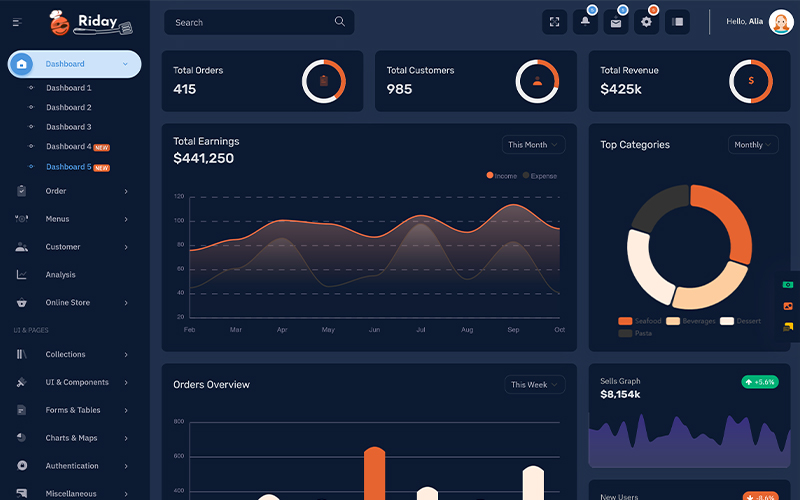The height and width of the screenshot is (500, 800).
Task: Toggle fullscreen mode icon
Action: (x=554, y=22)
